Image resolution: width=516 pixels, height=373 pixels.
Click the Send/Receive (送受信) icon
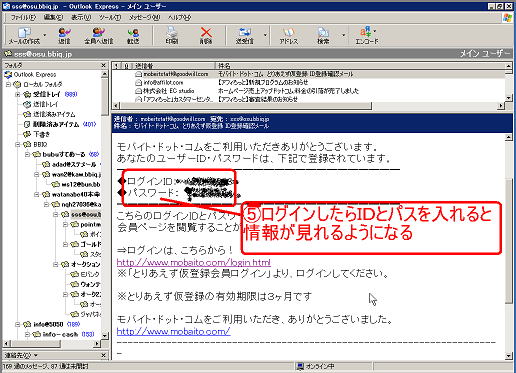(x=245, y=36)
